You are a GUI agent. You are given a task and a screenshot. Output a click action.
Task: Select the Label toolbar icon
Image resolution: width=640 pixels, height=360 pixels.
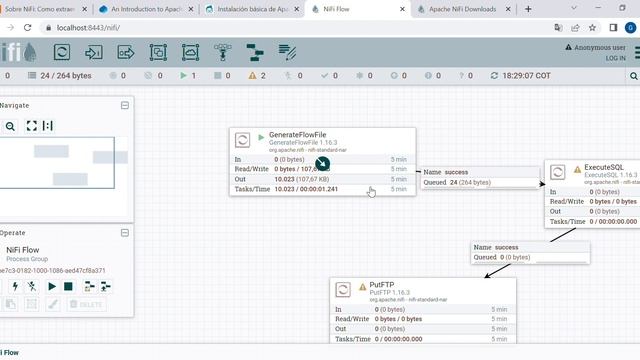tap(287, 52)
